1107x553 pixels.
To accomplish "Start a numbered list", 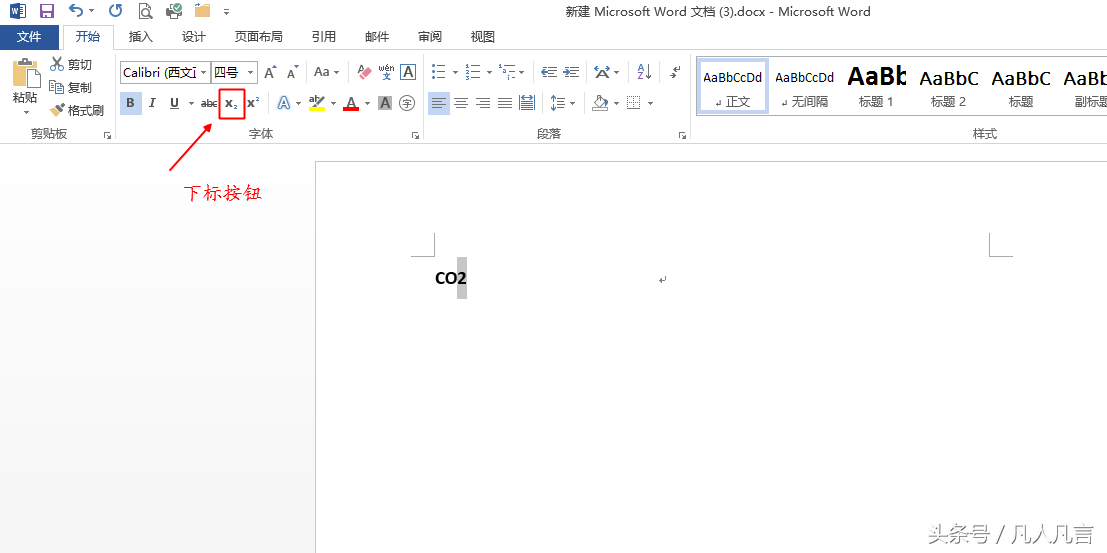I will (473, 72).
